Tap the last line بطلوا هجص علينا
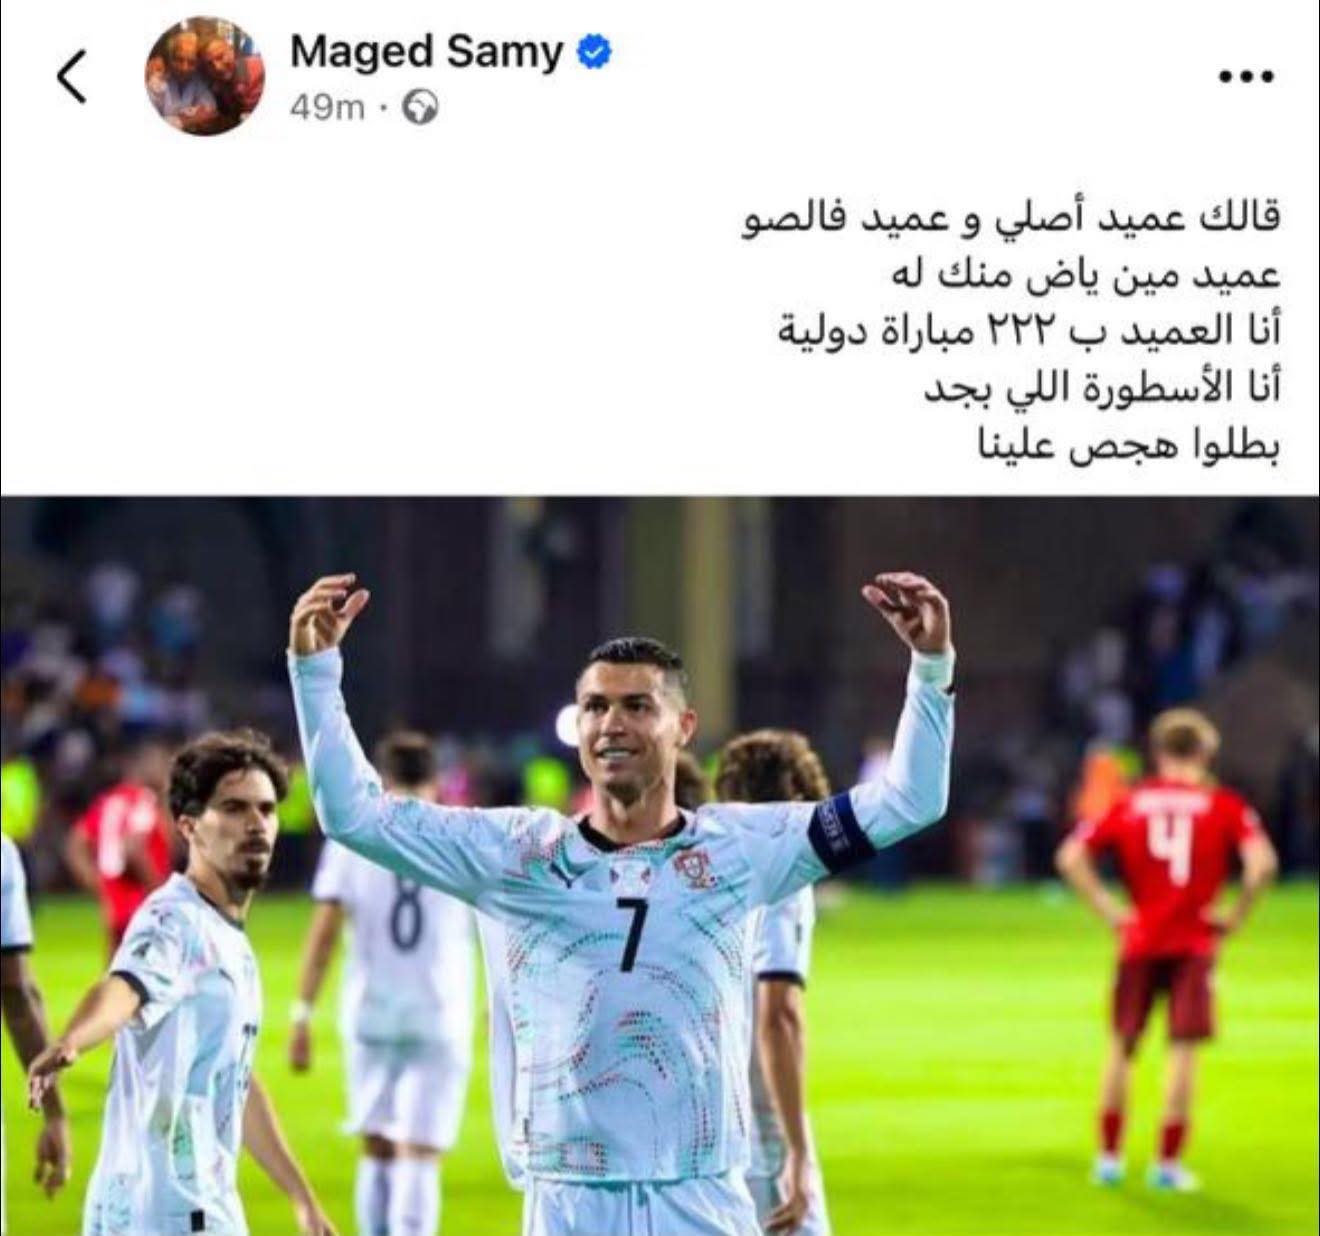 [1128, 446]
